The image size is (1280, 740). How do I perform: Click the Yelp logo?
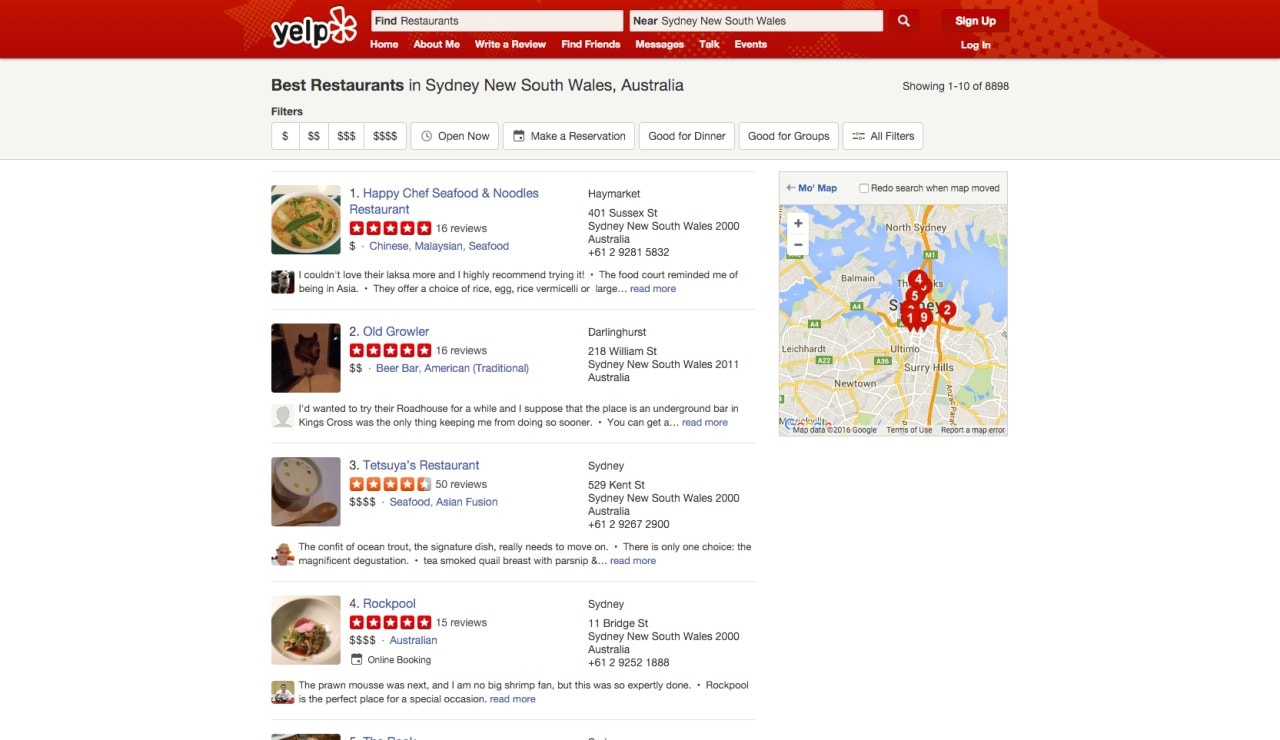tap(313, 28)
